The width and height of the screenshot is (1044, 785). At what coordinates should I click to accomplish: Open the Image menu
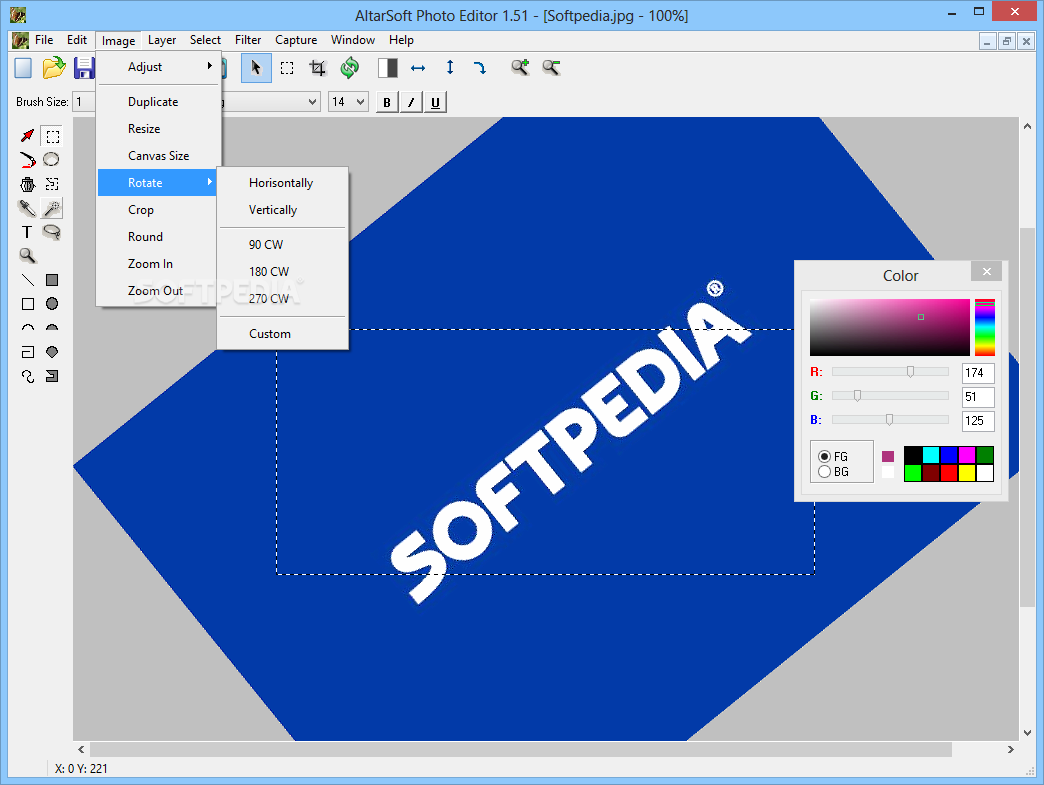click(x=119, y=41)
